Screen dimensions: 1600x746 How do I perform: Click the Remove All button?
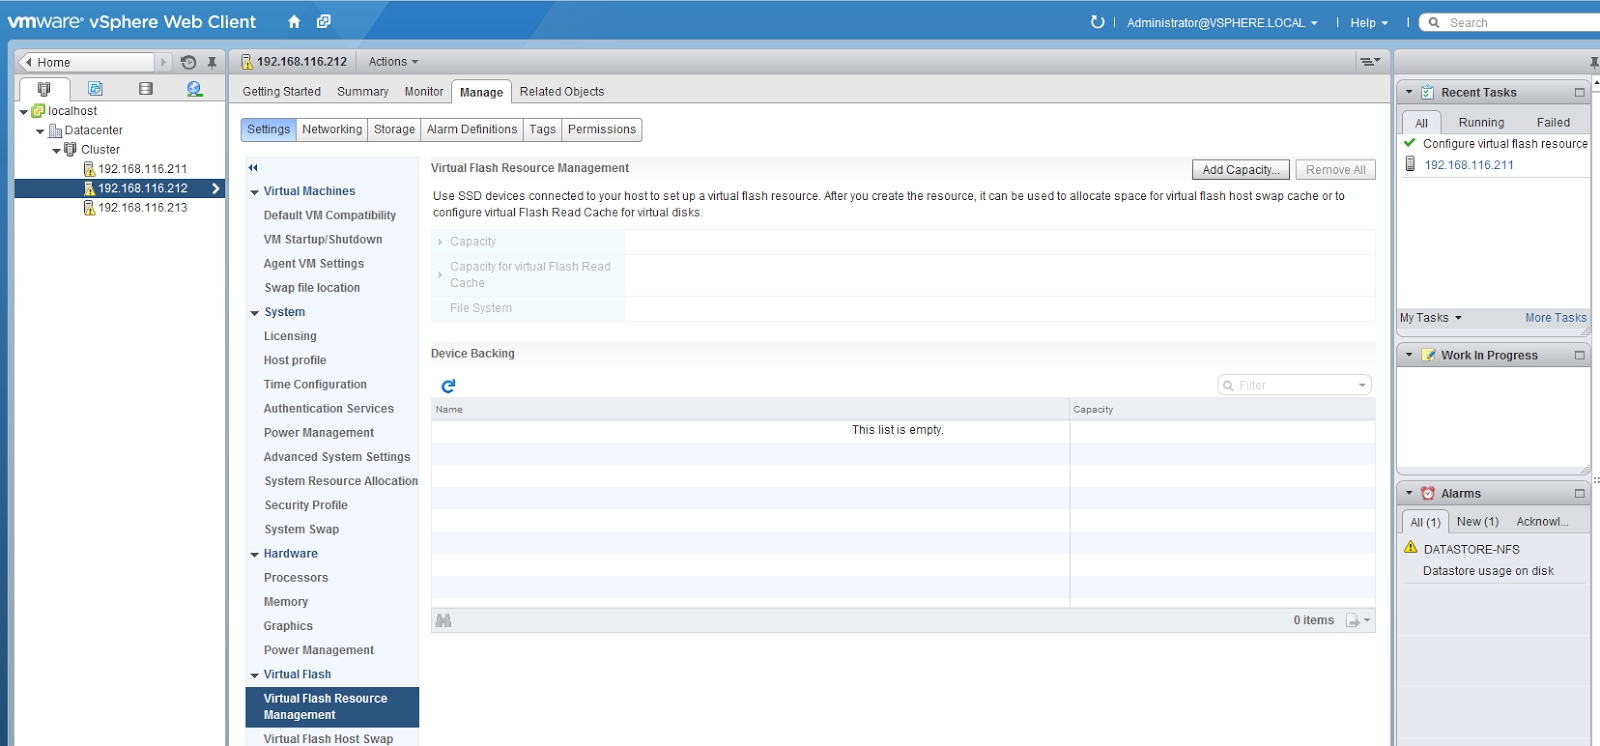click(1335, 170)
